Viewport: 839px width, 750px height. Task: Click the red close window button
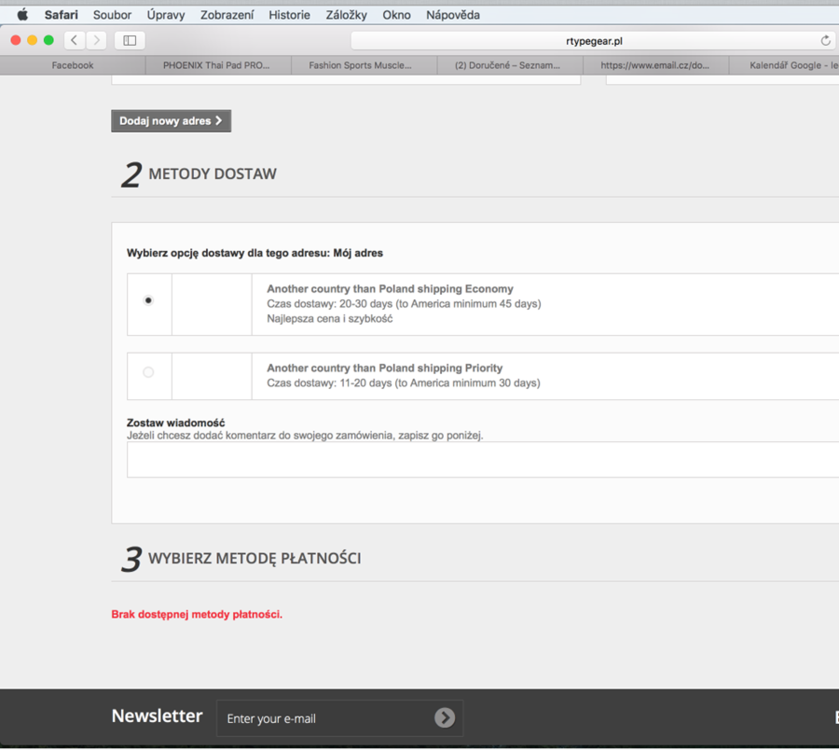tap(16, 40)
